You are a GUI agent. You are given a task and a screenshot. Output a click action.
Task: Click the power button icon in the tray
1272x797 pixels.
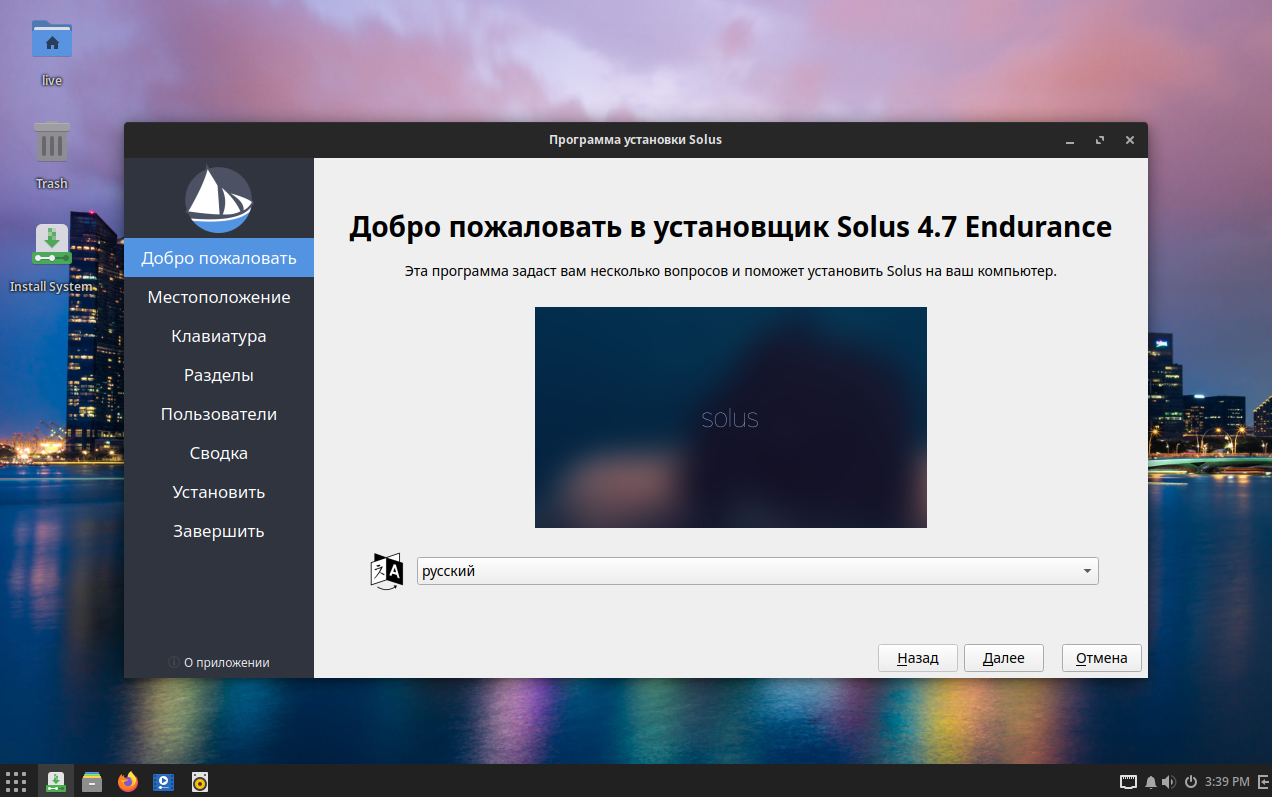[x=1189, y=781]
